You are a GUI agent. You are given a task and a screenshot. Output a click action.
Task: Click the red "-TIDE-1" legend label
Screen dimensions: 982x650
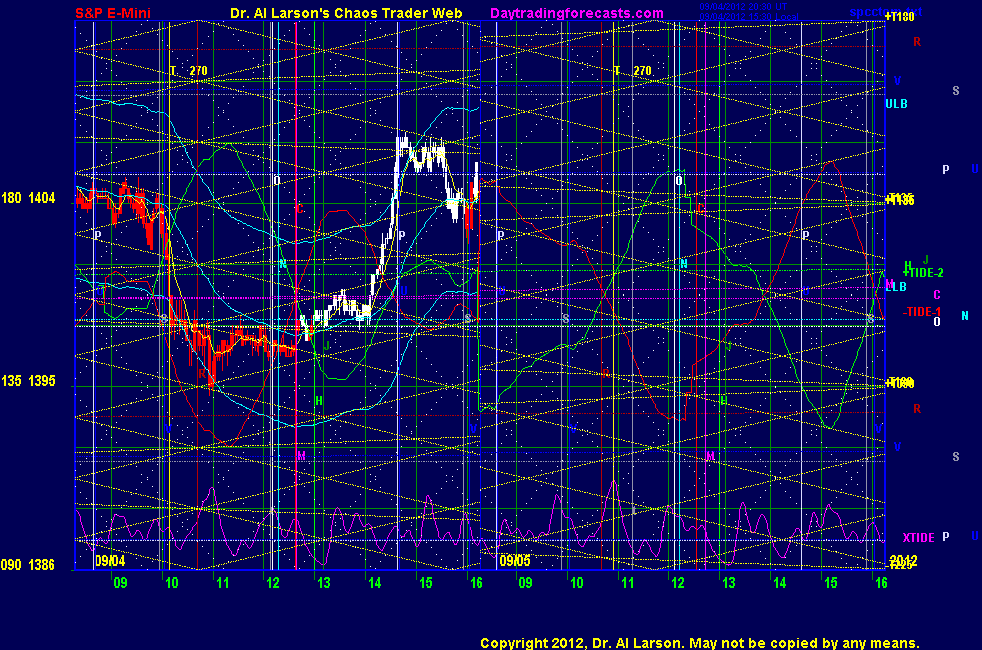pyautogui.click(x=922, y=312)
